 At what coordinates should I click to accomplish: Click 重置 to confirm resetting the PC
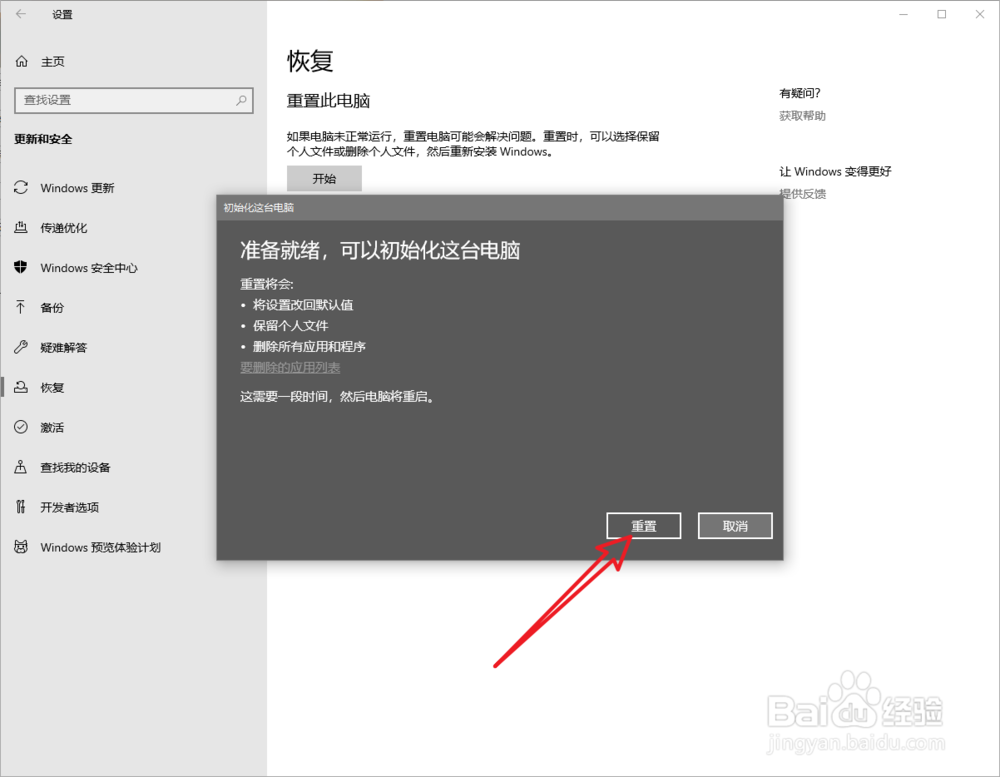[643, 525]
